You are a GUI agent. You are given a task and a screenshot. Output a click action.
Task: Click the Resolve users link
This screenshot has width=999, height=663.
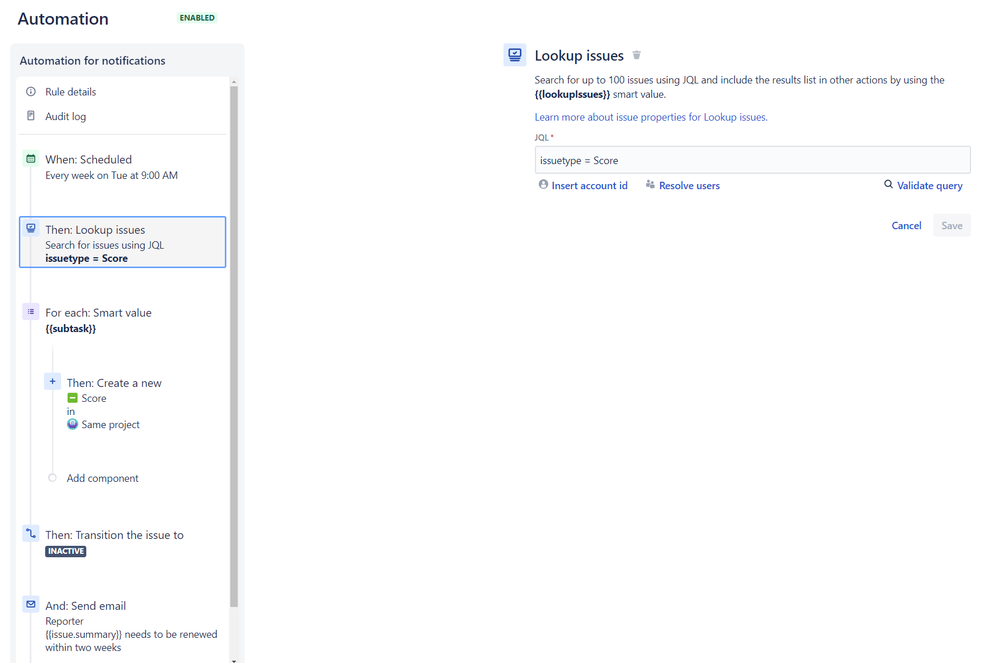[x=689, y=185]
